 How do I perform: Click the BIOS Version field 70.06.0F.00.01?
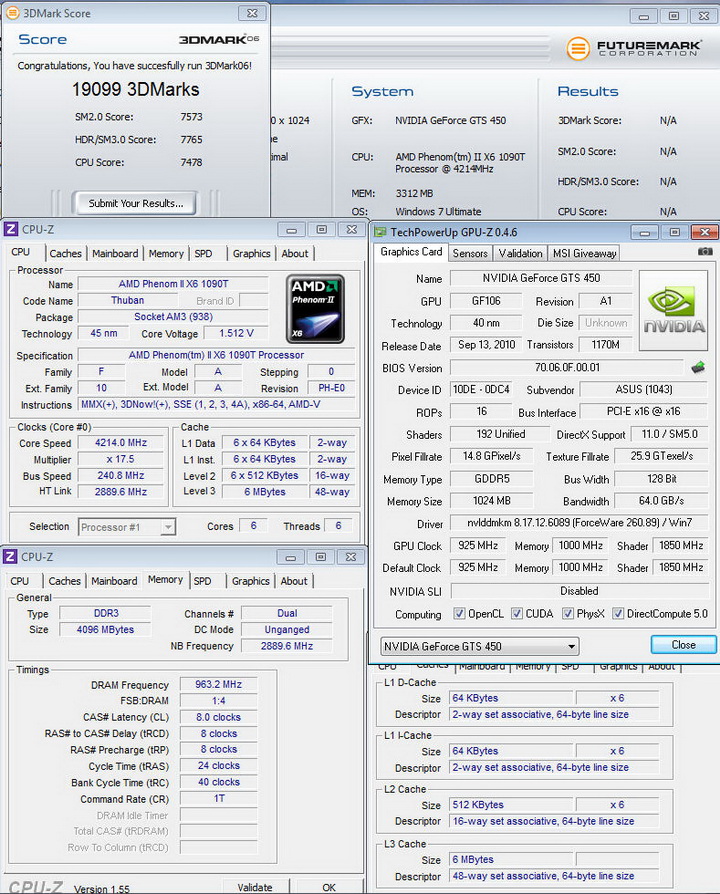pyautogui.click(x=567, y=368)
